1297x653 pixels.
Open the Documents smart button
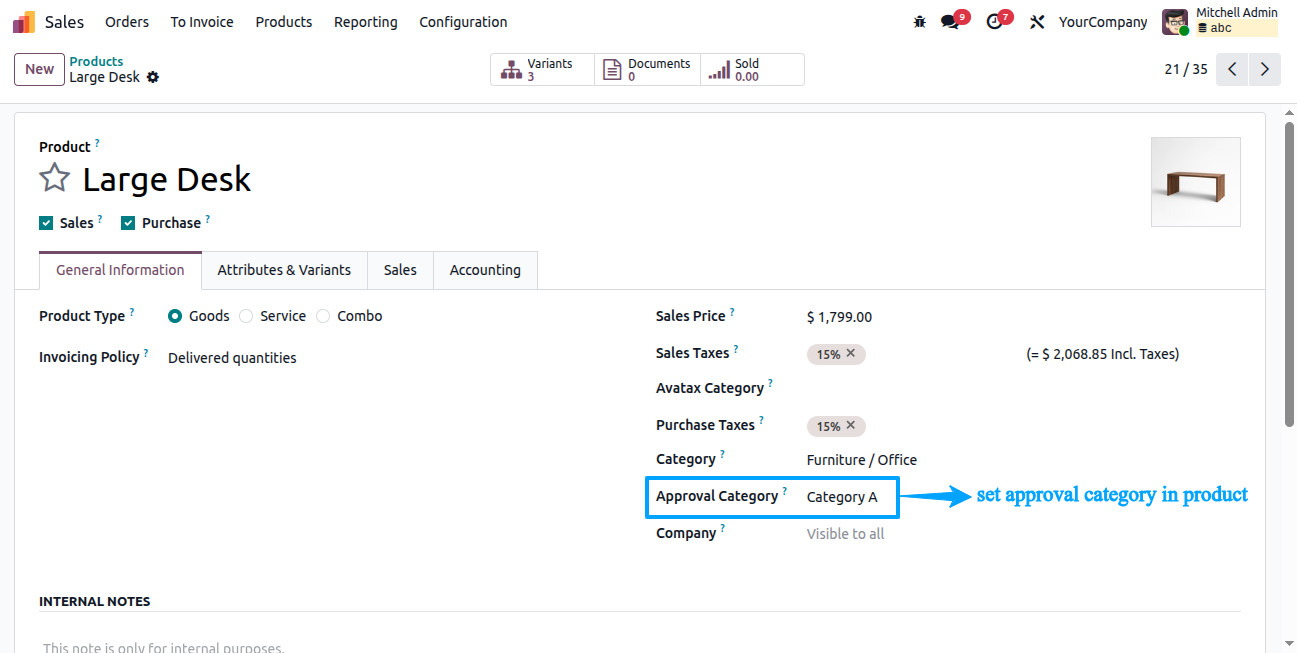point(648,69)
